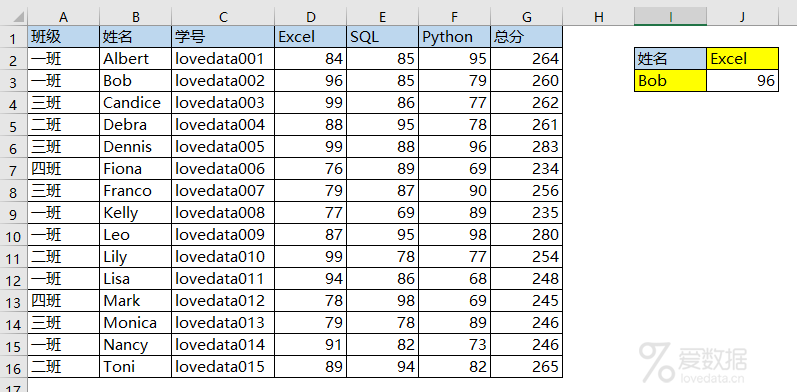Click the 姓名 header cell in column B

[136, 37]
